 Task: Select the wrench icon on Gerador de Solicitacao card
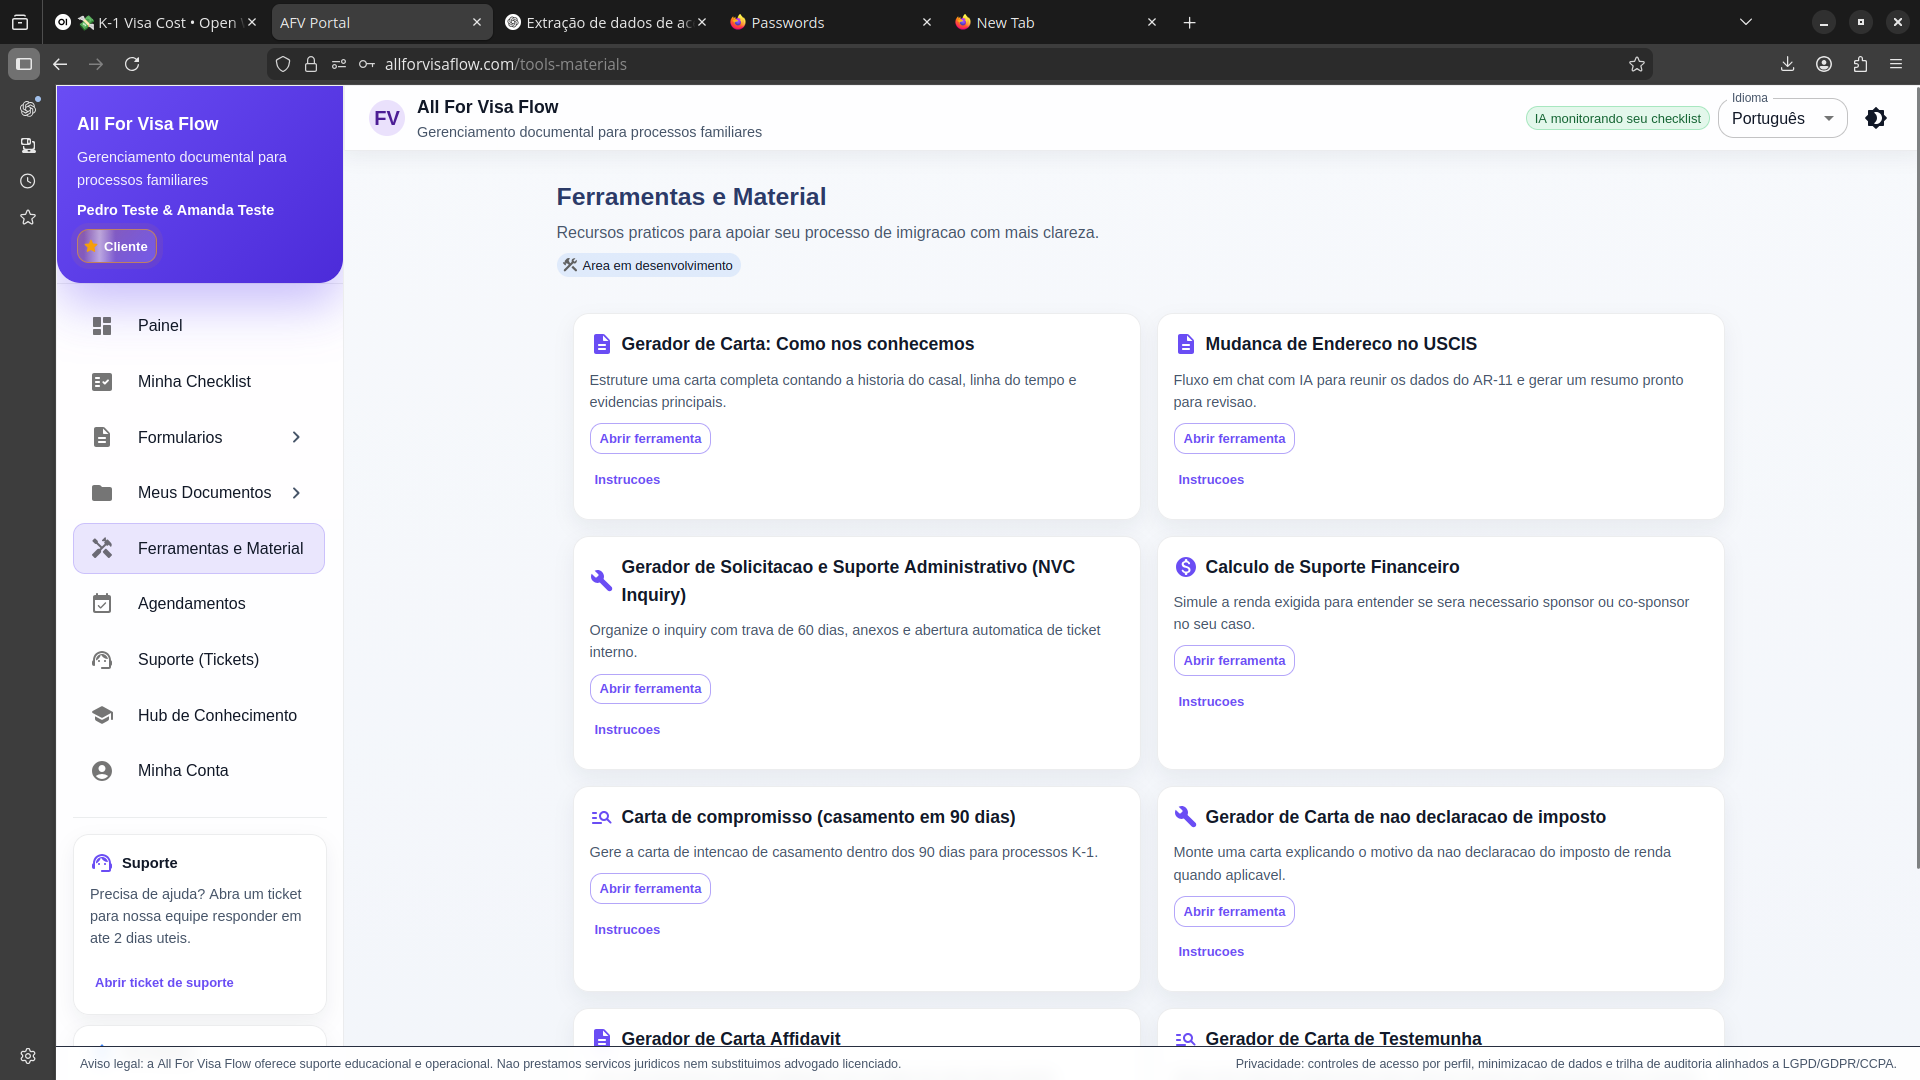[x=601, y=580]
